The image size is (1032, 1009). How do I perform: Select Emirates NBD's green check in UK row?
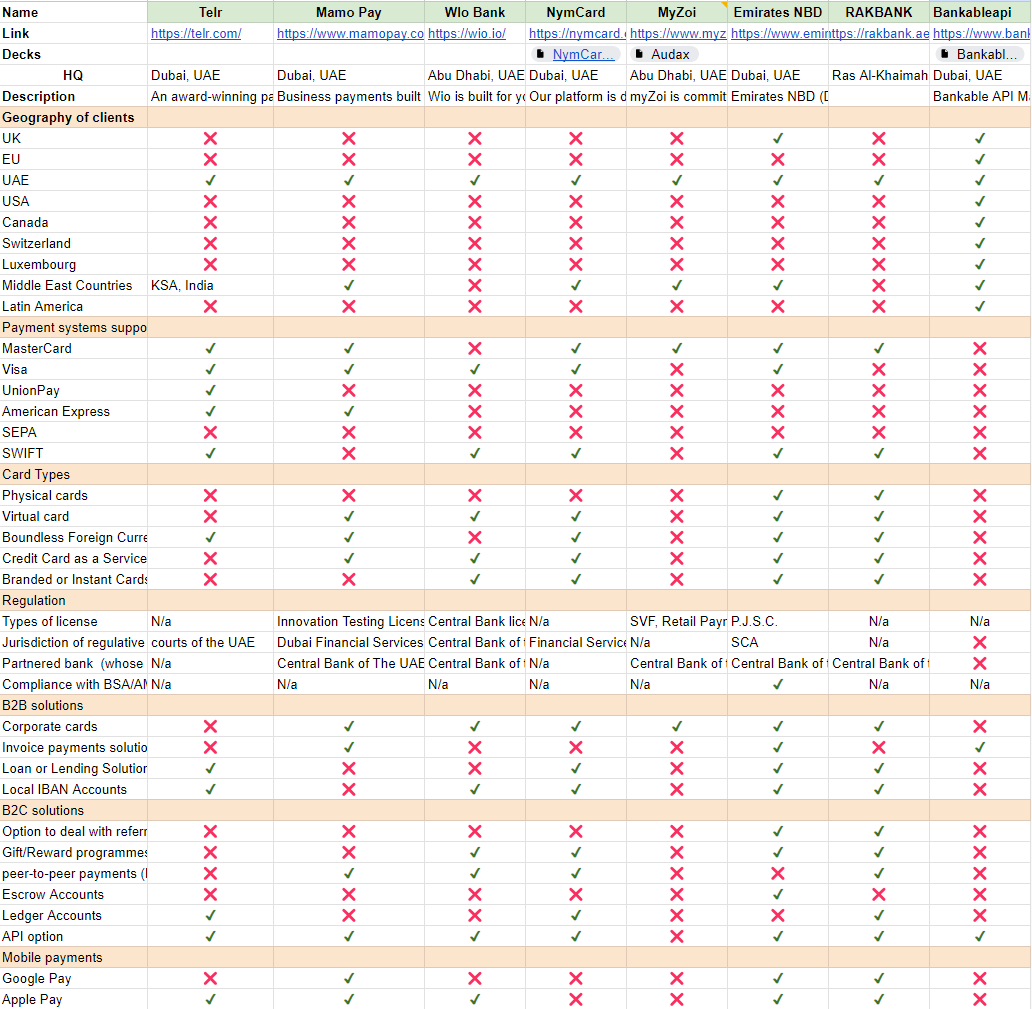778,138
